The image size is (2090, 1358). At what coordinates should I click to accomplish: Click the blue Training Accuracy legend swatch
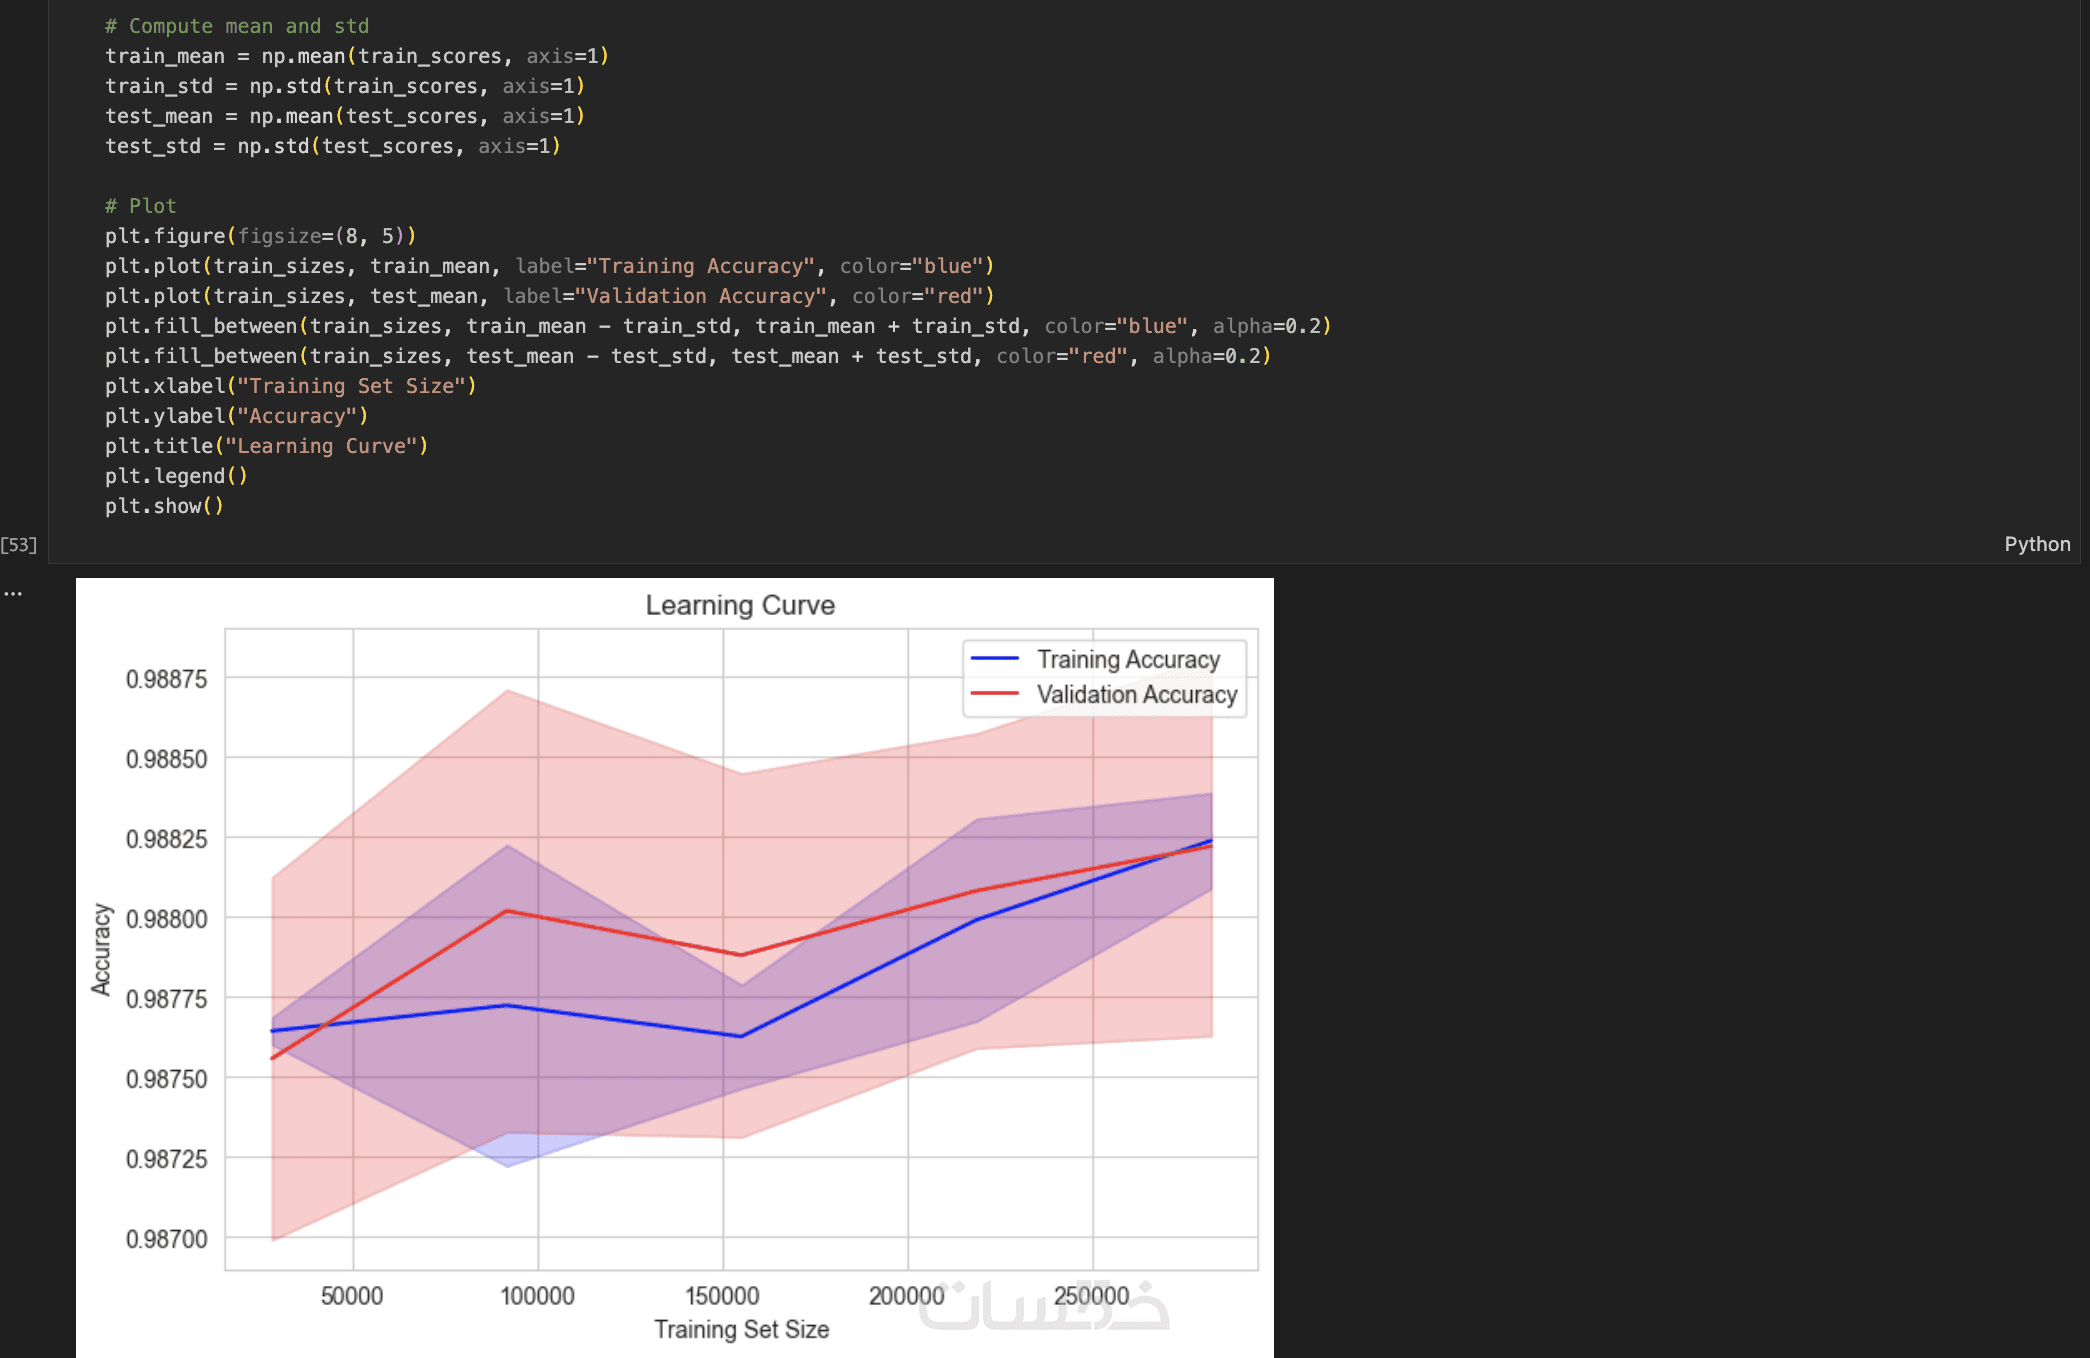(994, 659)
